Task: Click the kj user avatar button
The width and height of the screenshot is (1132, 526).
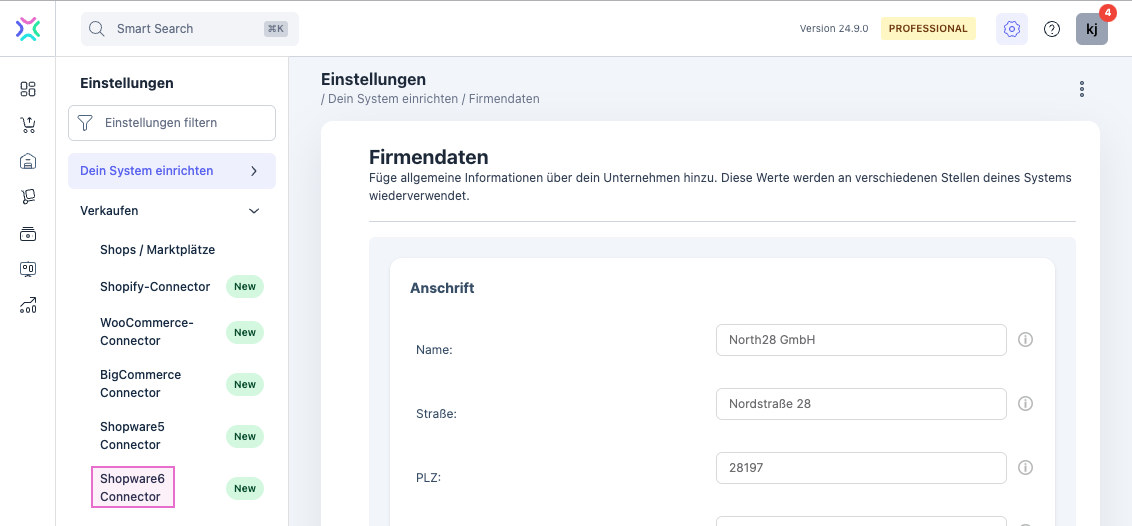Action: [1091, 29]
